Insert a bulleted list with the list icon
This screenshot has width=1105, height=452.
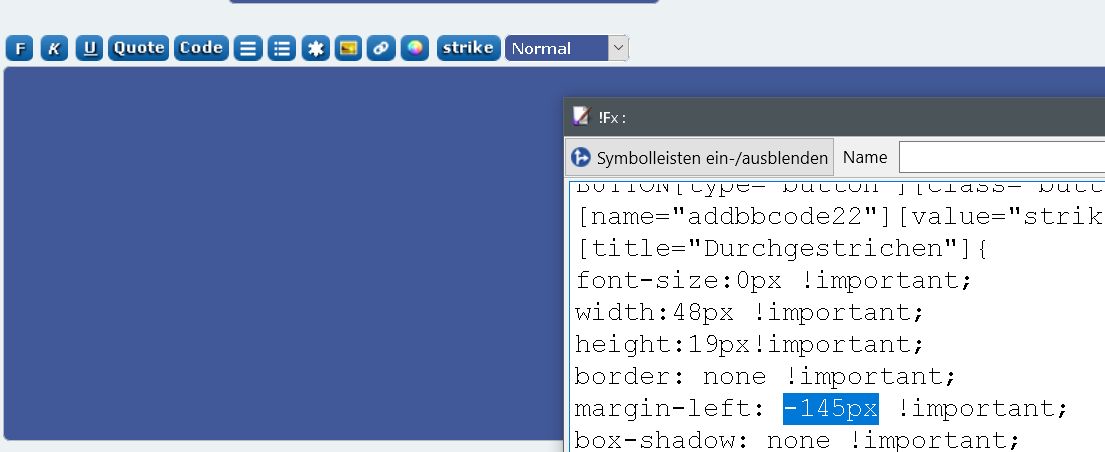click(x=282, y=48)
